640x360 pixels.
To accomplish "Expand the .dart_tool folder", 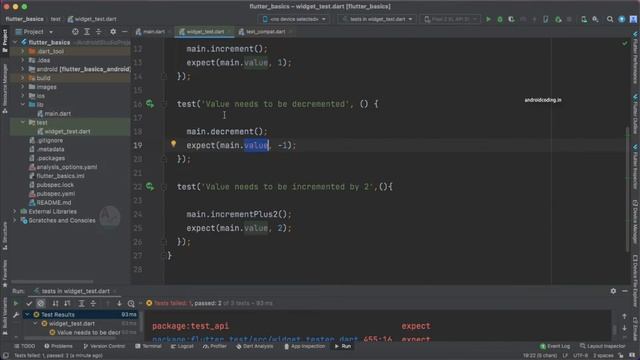I will pyautogui.click(x=23, y=51).
